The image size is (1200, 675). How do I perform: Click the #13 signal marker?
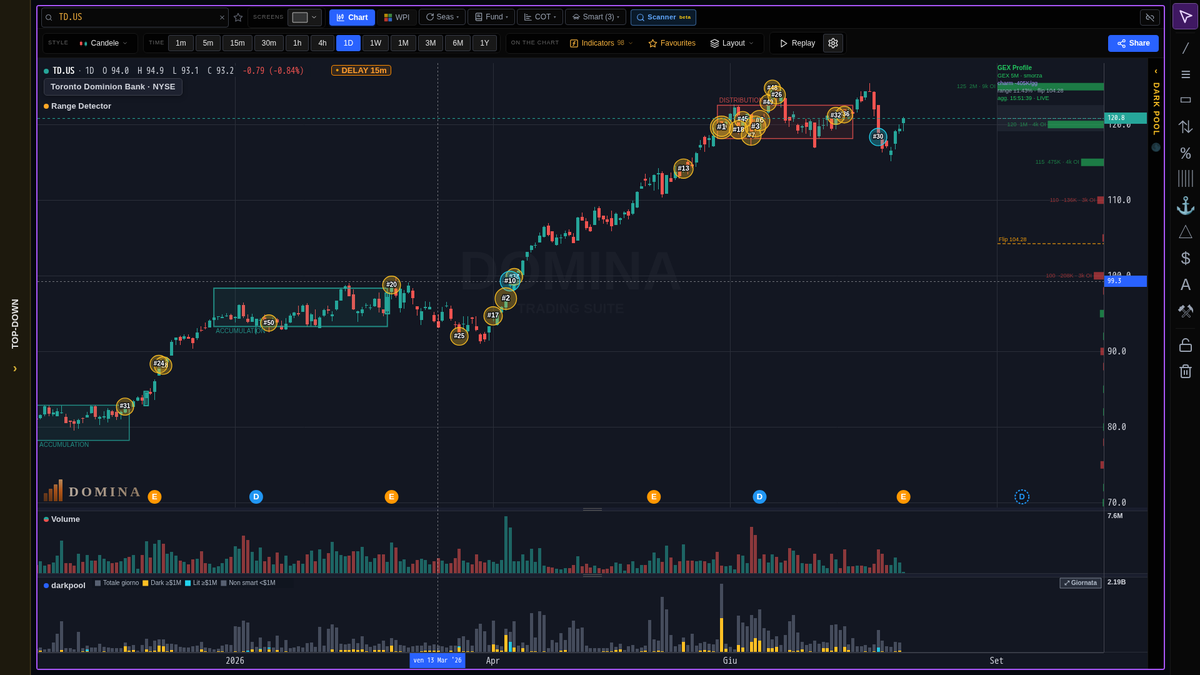[x=683, y=169]
